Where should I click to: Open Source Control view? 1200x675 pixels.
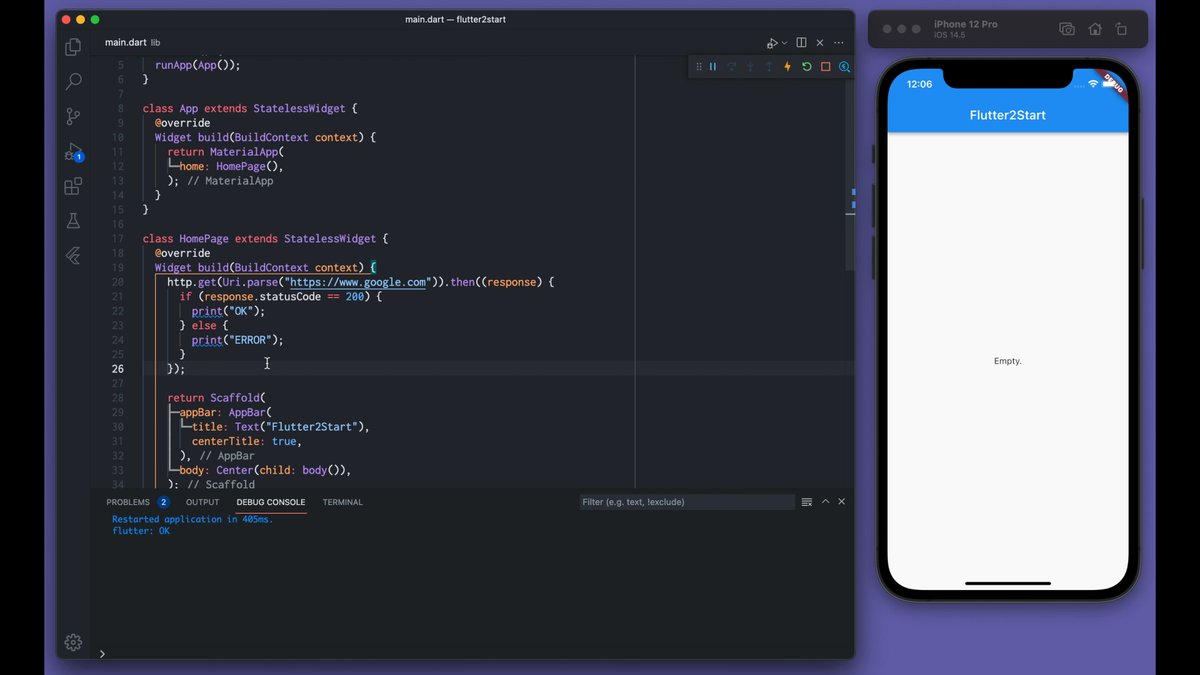(x=73, y=116)
